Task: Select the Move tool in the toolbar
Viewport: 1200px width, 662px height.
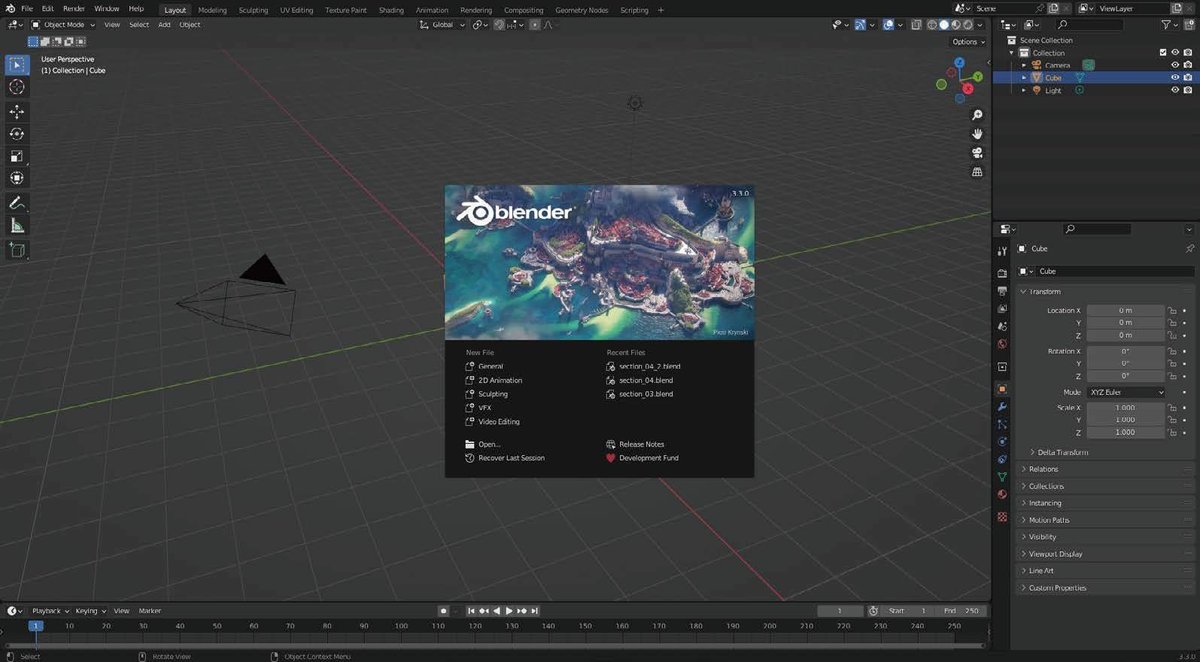Action: [16, 110]
